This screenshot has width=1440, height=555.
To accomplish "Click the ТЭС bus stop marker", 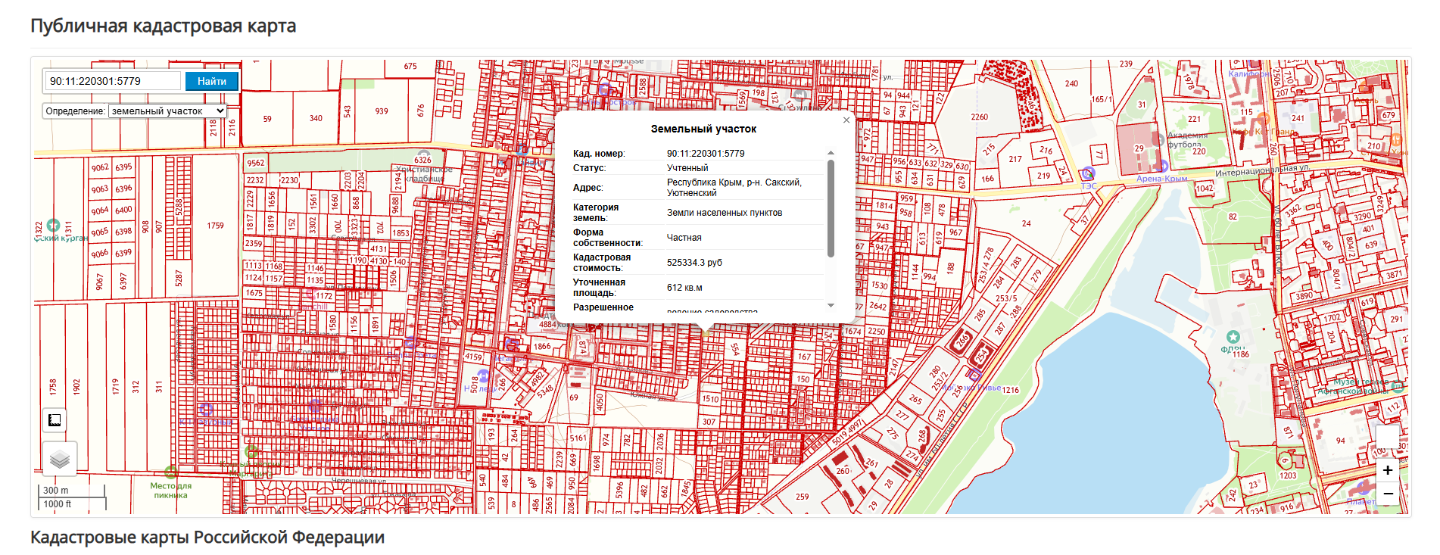I will tap(1089, 173).
